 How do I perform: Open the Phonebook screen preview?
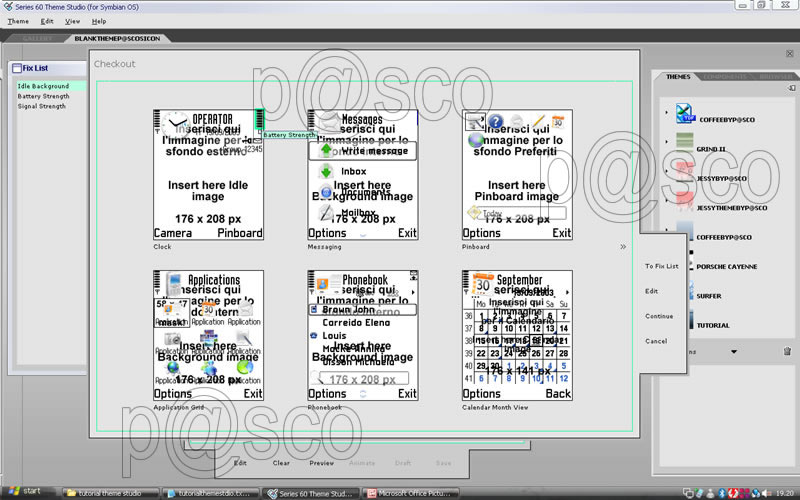[x=363, y=335]
